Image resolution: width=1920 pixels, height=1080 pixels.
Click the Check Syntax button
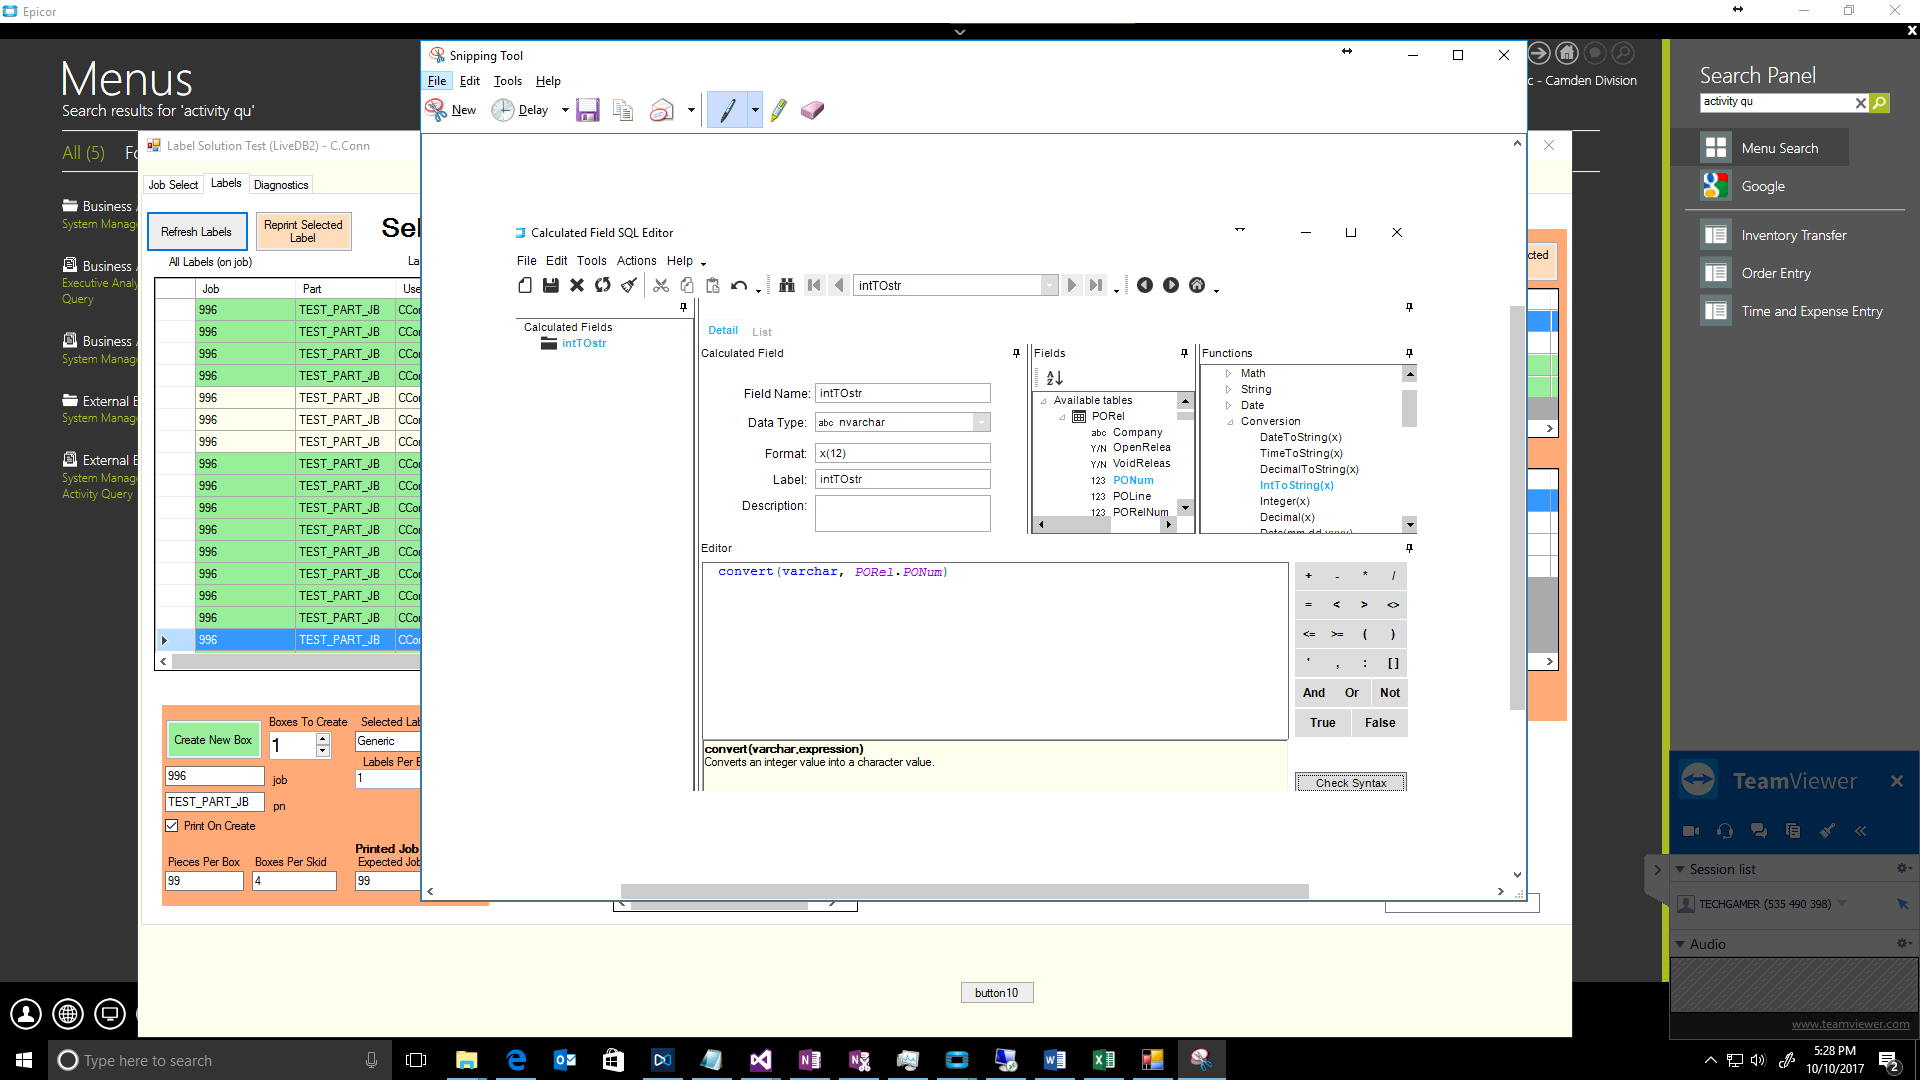pos(1351,783)
